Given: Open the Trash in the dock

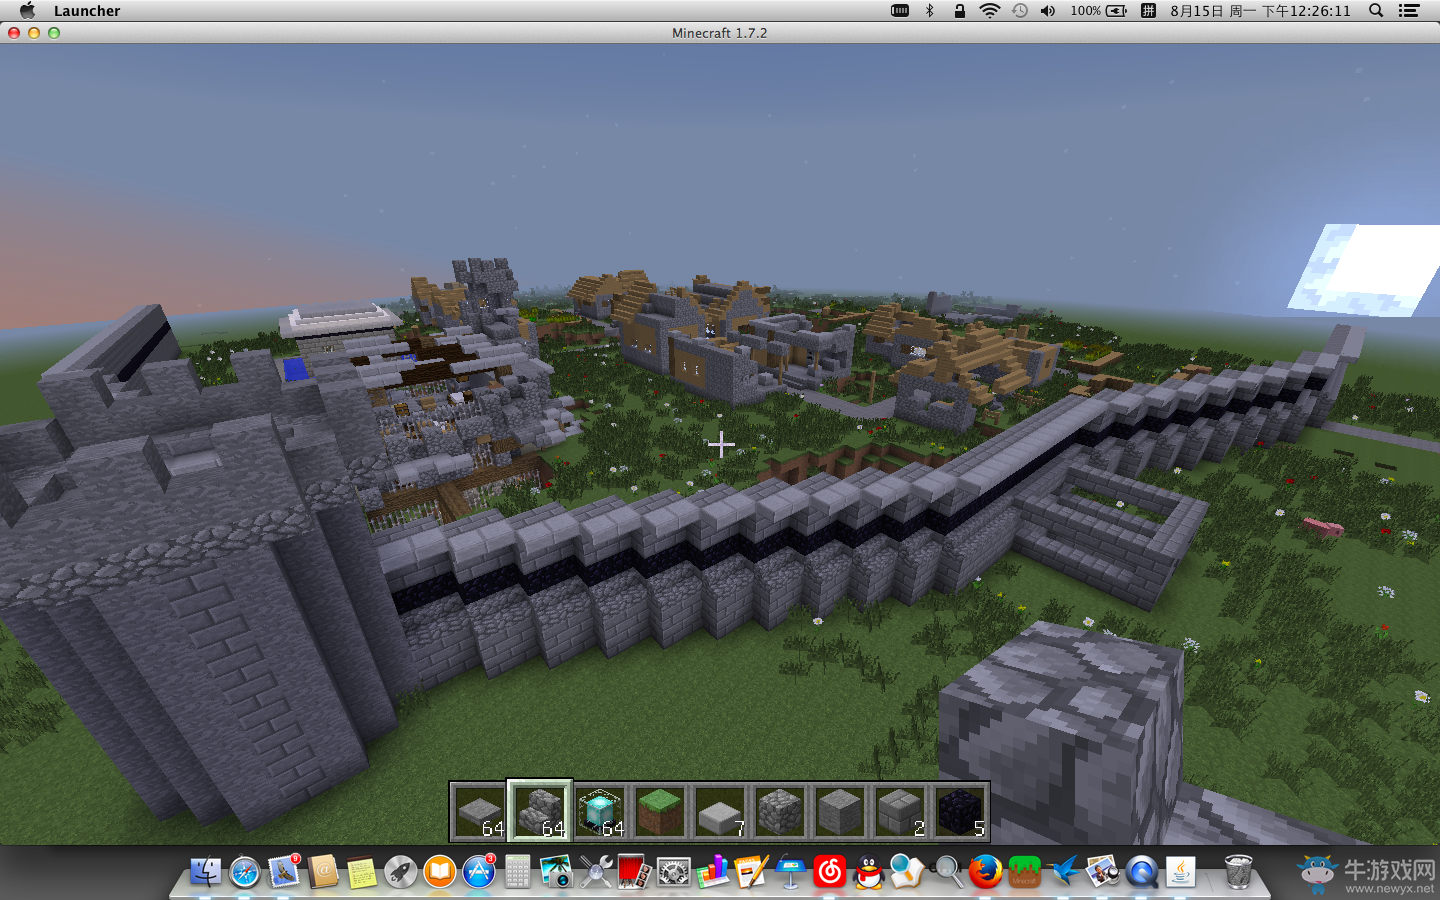Looking at the screenshot, I should click(x=1238, y=872).
